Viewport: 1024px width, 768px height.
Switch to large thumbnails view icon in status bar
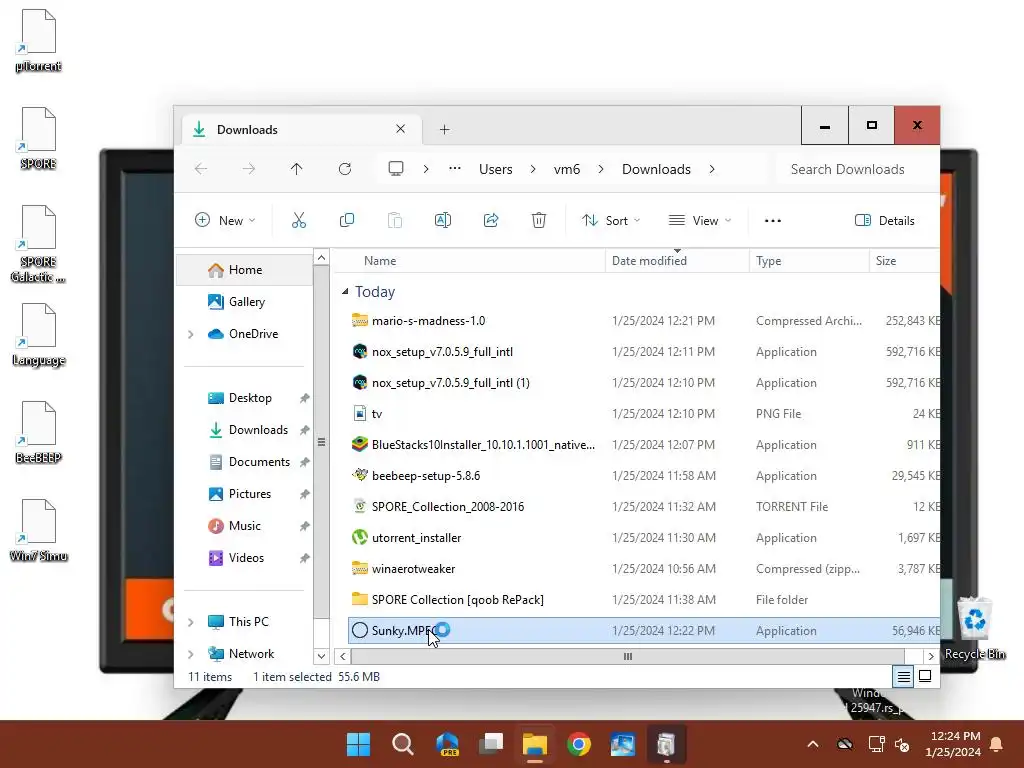click(925, 677)
